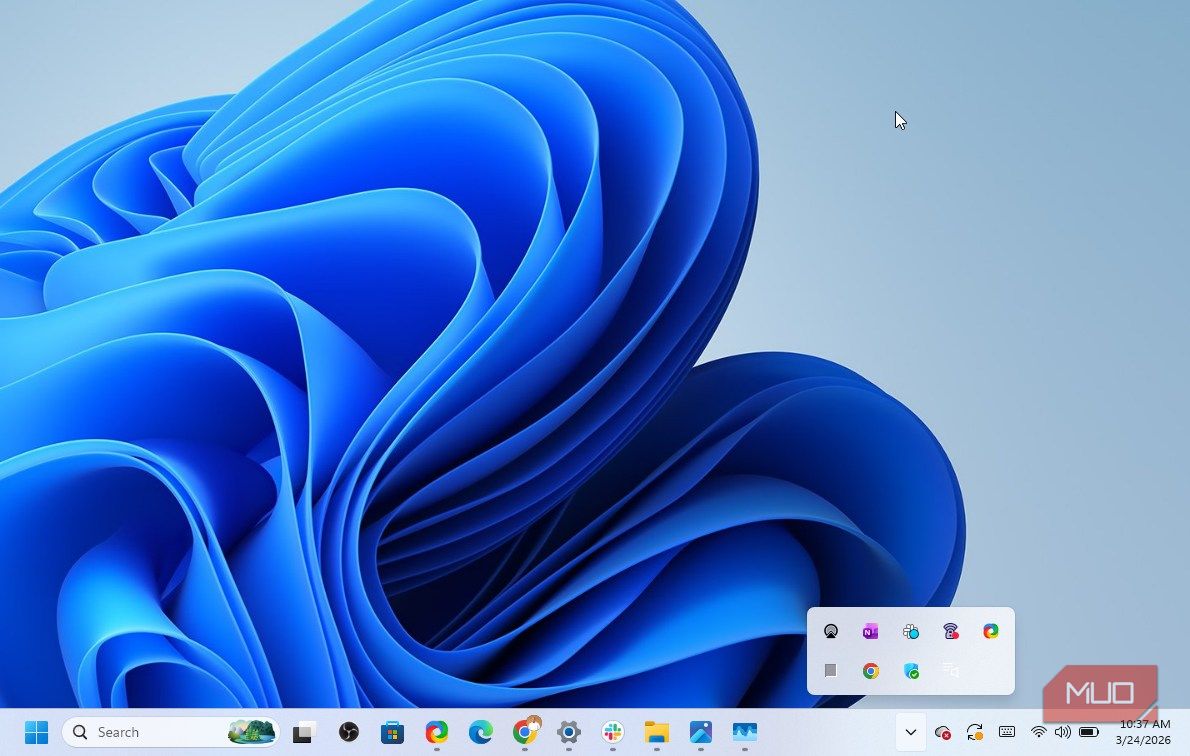Open Wi-Fi network settings in tray

tap(1039, 732)
